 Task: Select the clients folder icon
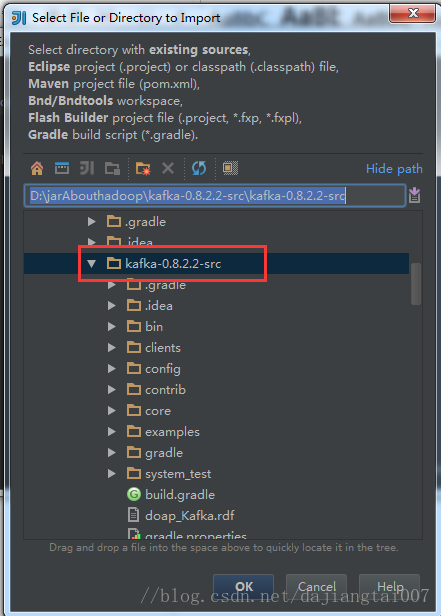point(134,347)
